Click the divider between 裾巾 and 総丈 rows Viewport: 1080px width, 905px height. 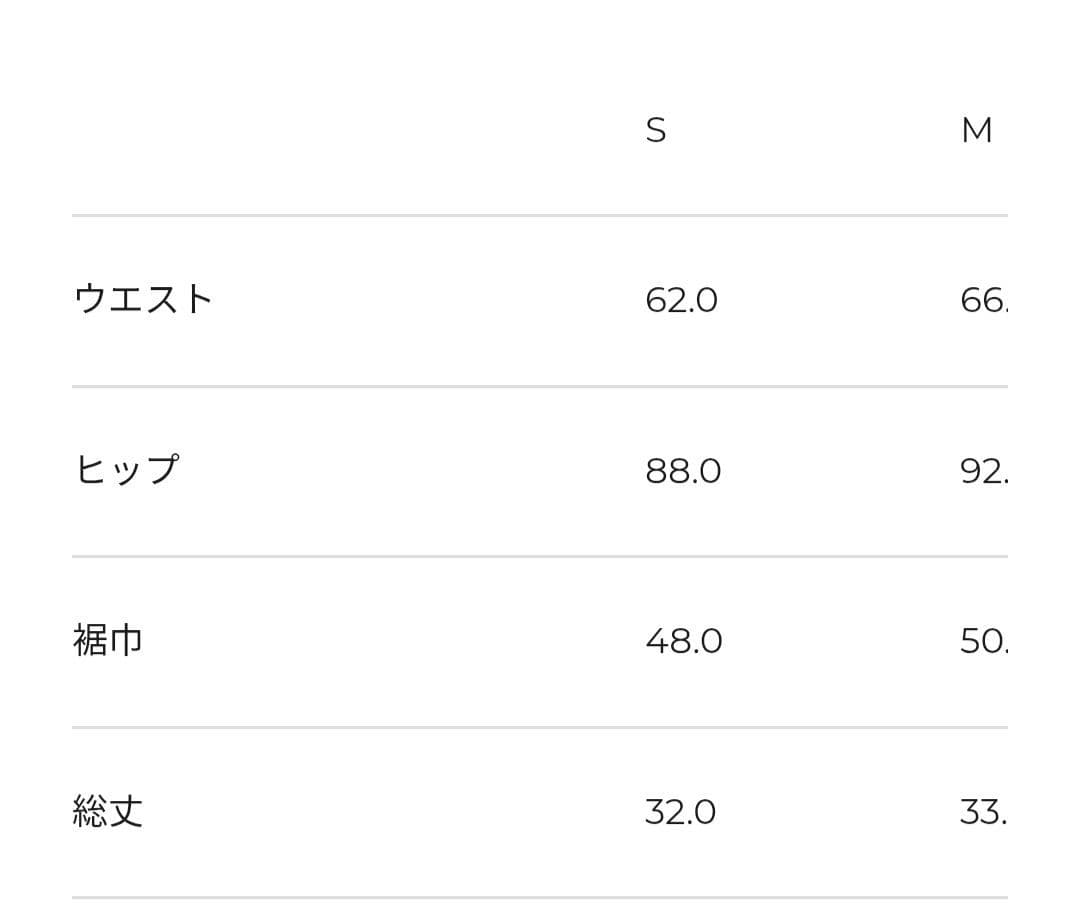click(540, 727)
